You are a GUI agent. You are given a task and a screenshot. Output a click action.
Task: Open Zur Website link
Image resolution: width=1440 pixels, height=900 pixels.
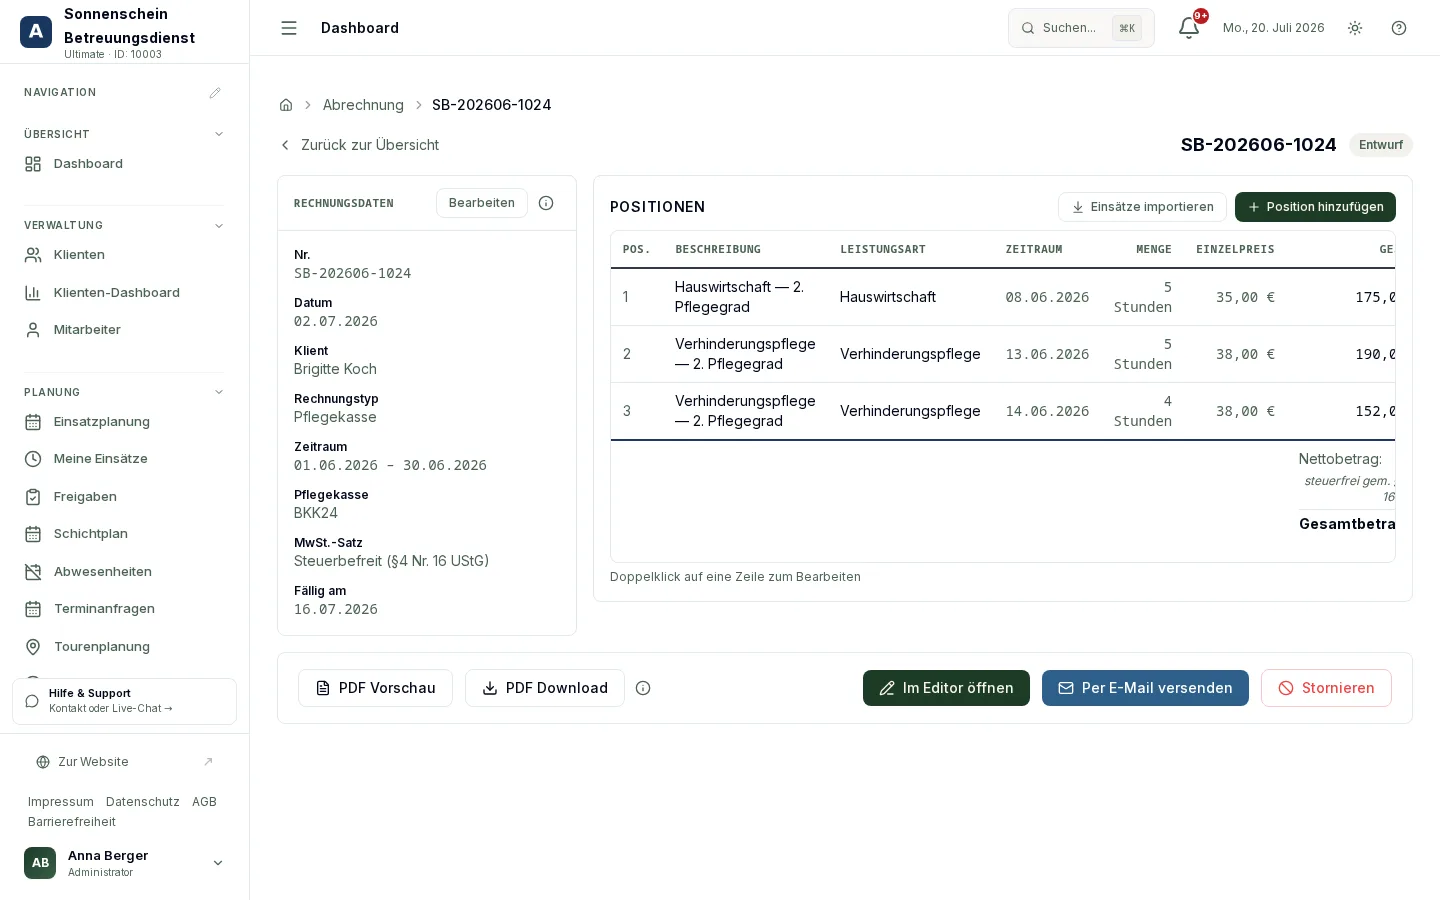click(x=124, y=762)
